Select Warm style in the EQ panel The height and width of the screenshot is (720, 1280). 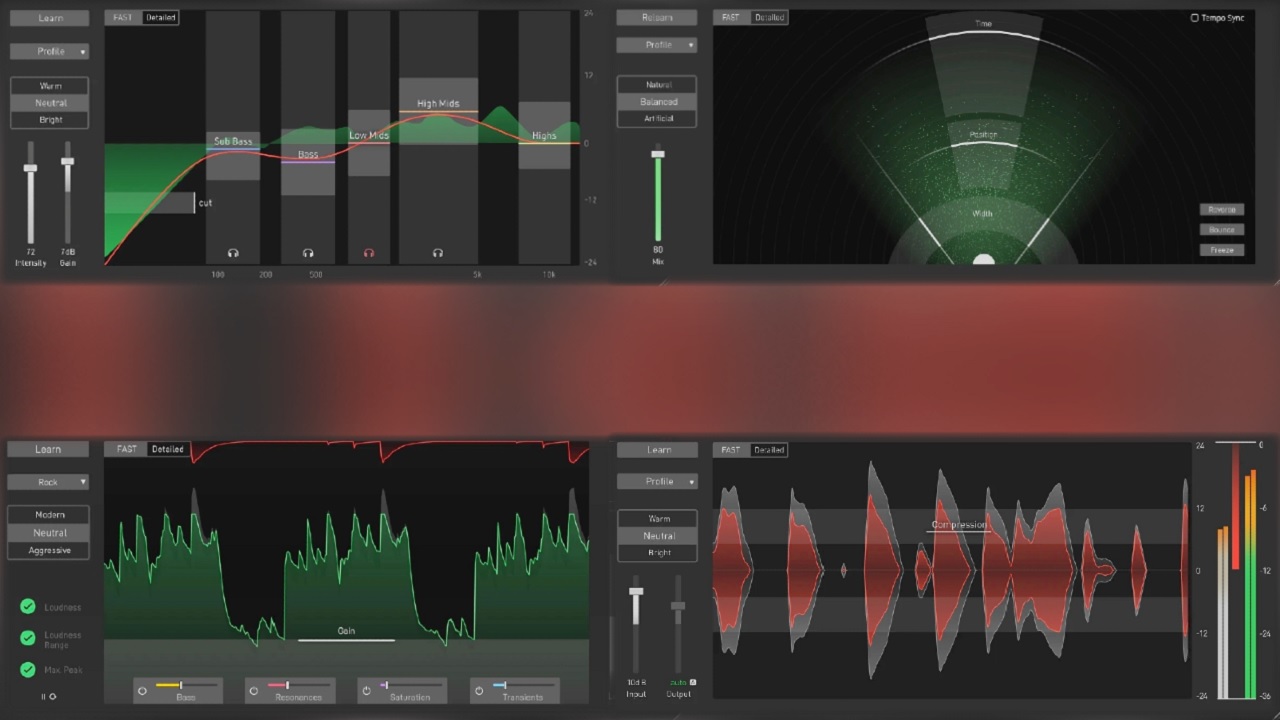click(50, 86)
